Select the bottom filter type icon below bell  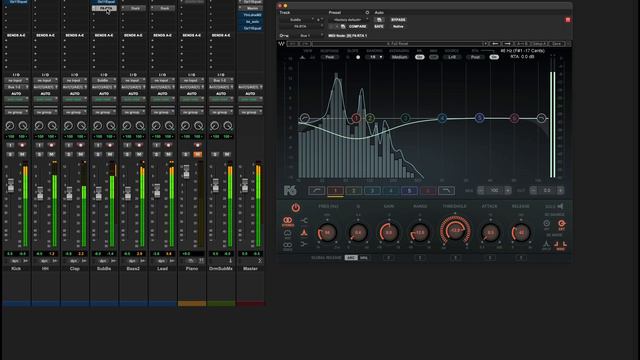tap(304, 244)
